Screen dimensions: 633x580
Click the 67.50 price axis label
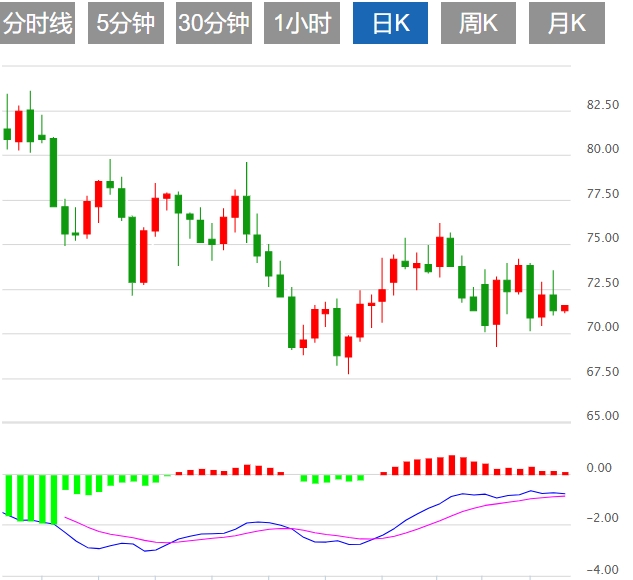(603, 372)
